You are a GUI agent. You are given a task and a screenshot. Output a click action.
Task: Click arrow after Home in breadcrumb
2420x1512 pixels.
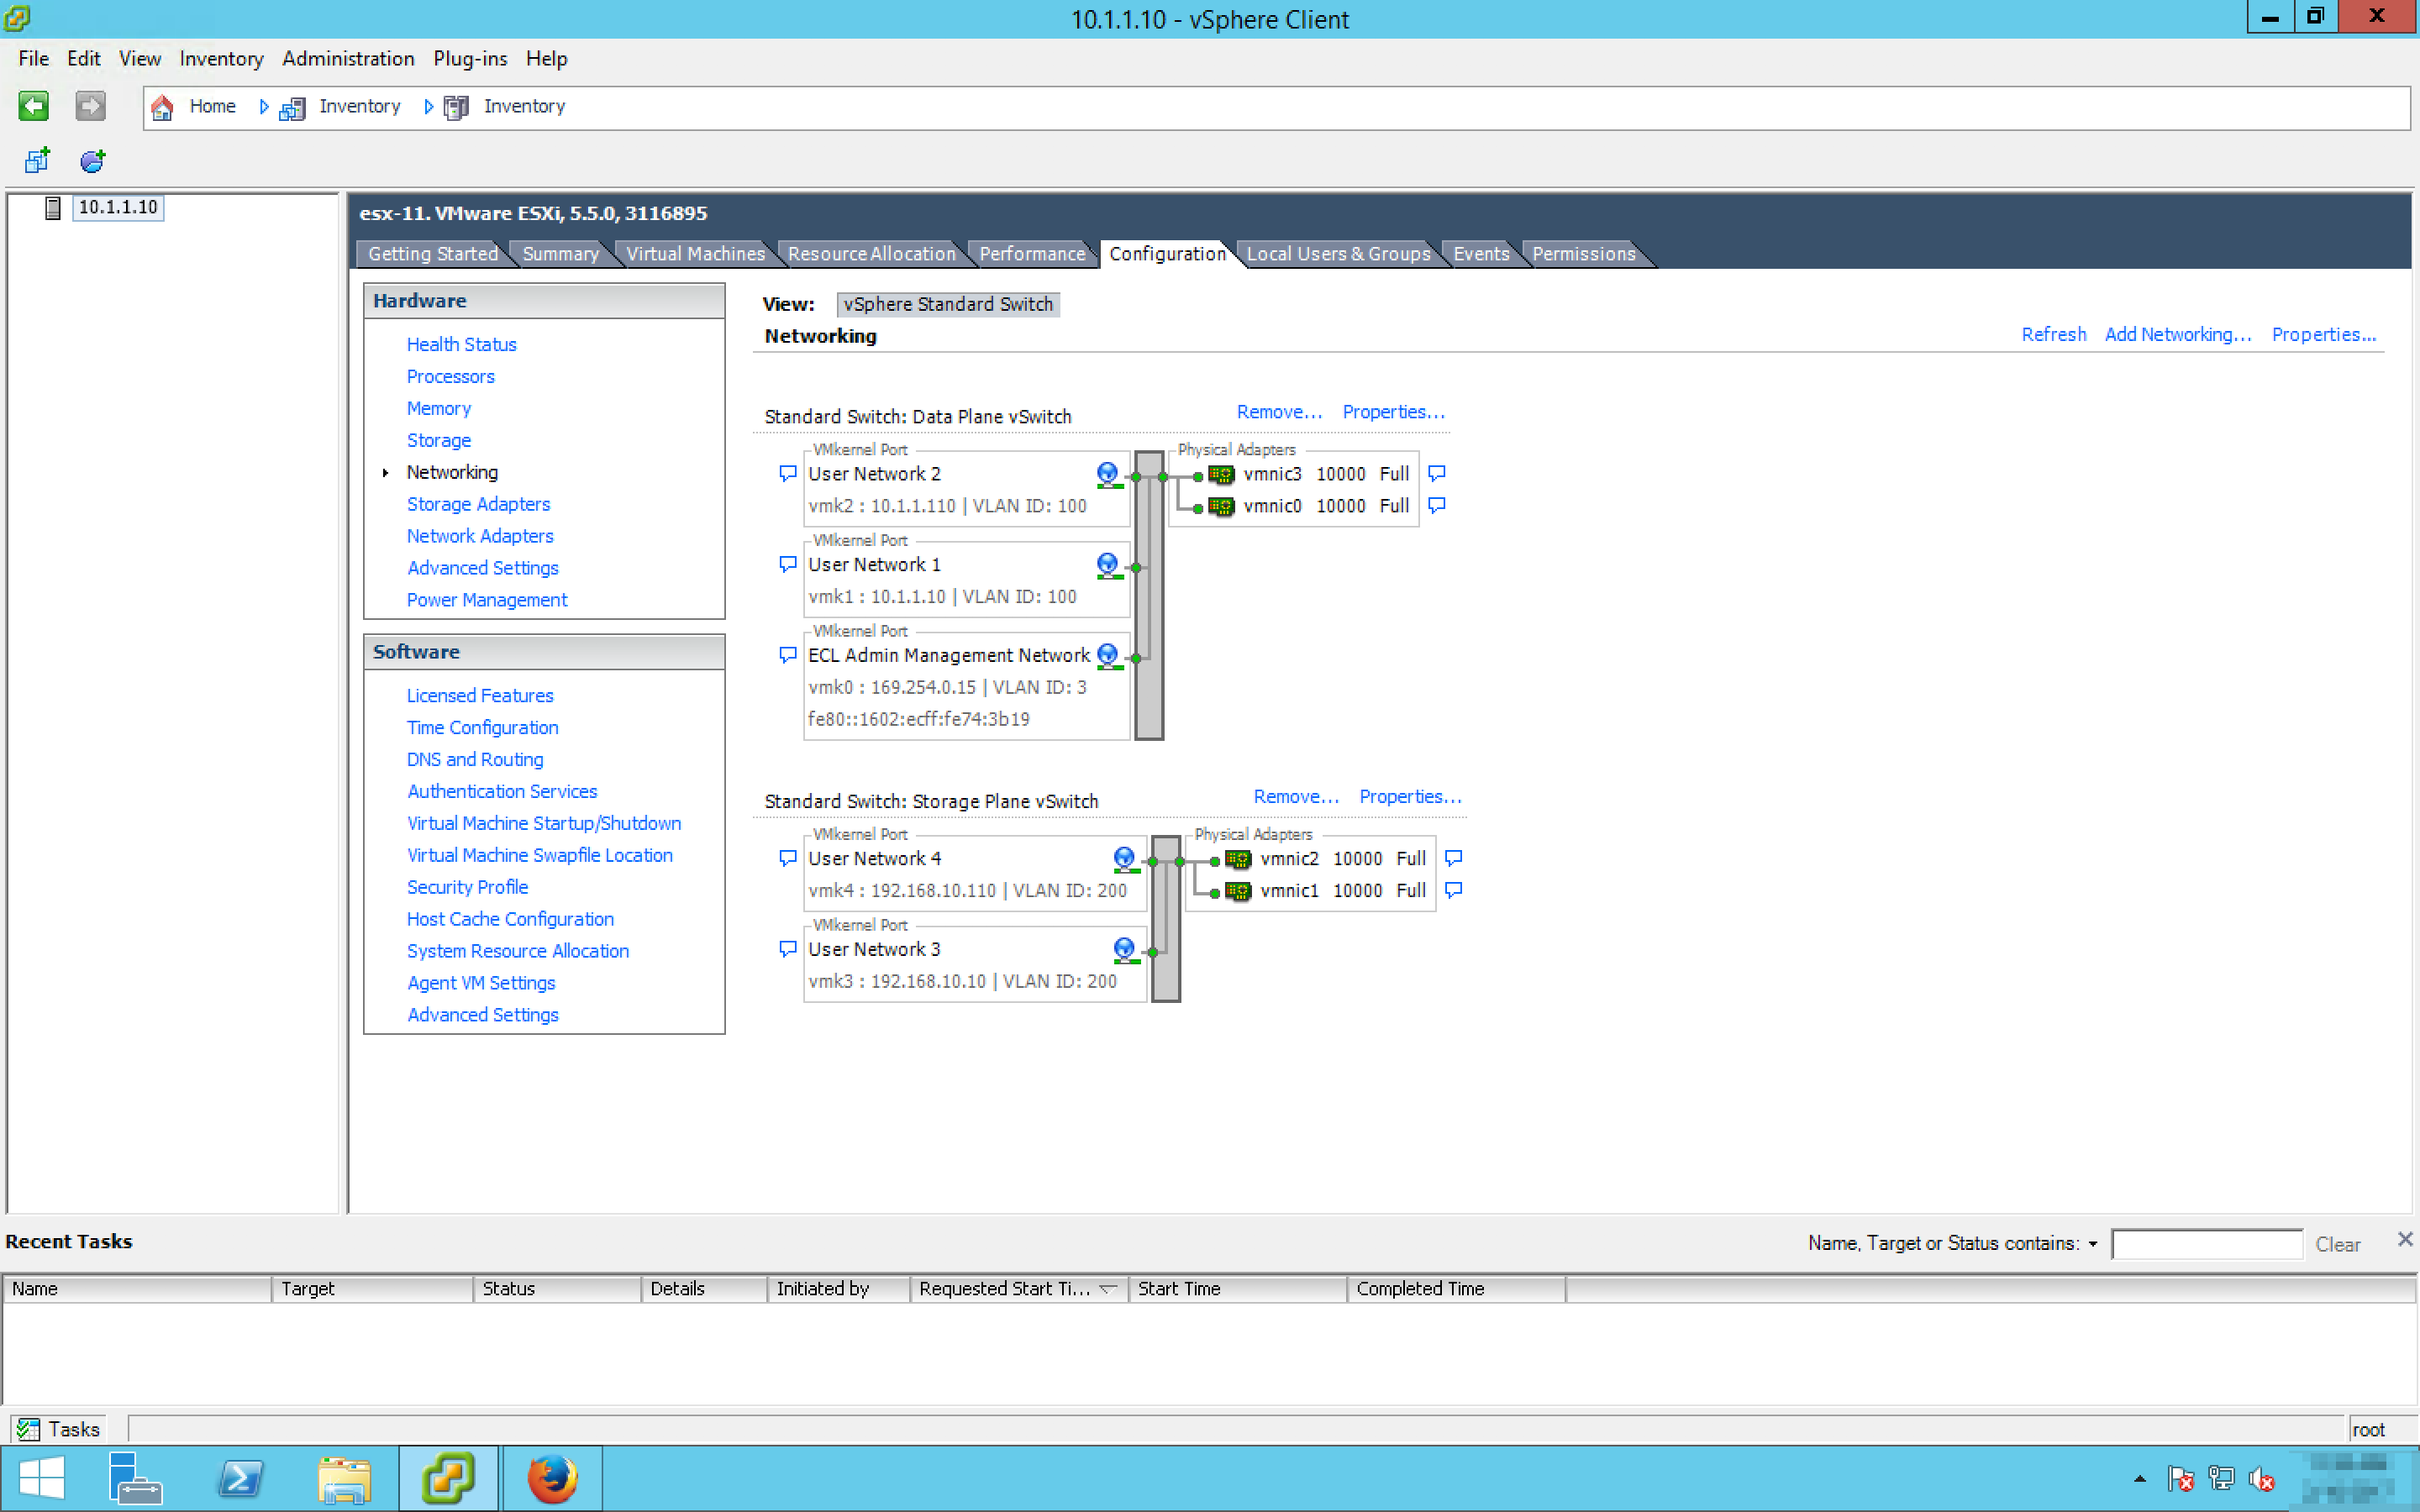(x=264, y=107)
